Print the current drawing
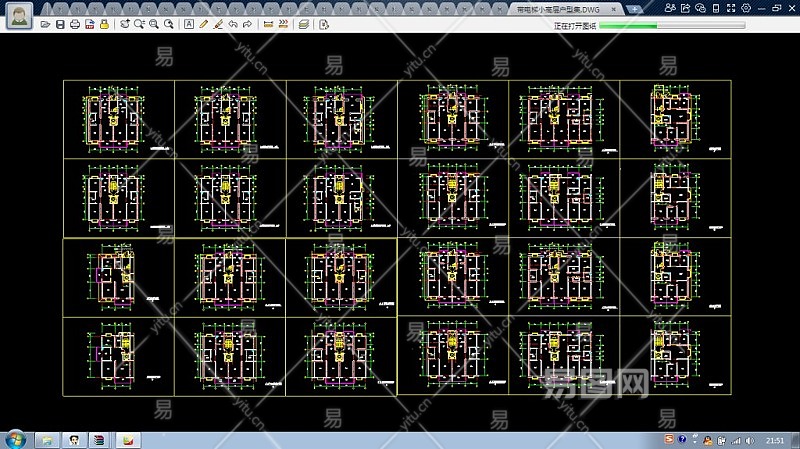Viewport: 800px width, 449px height. click(x=75, y=24)
